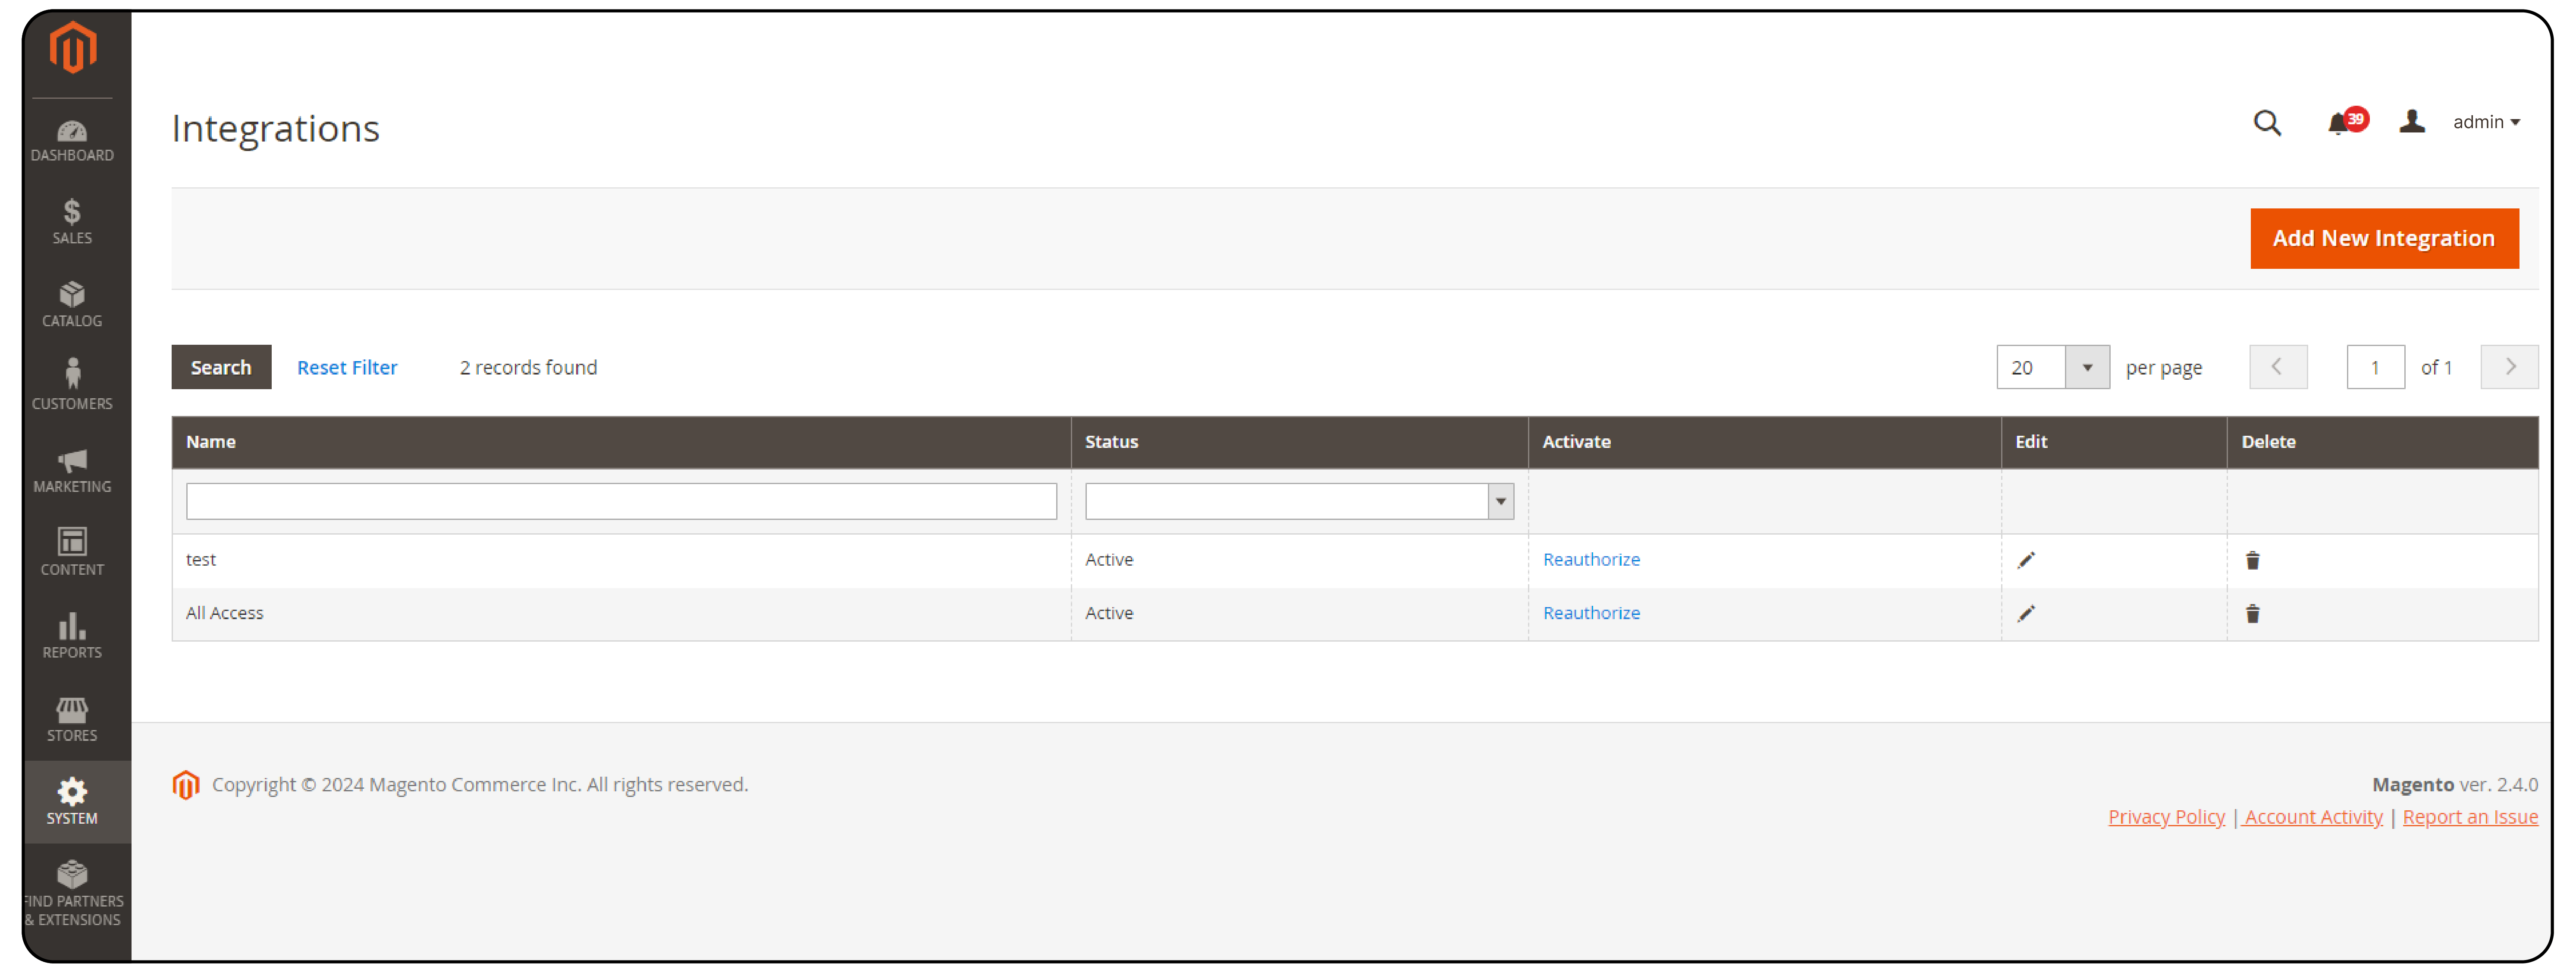Image resolution: width=2576 pixels, height=976 pixels.
Task: Edit the All Access integration pencil icon
Action: [2026, 613]
